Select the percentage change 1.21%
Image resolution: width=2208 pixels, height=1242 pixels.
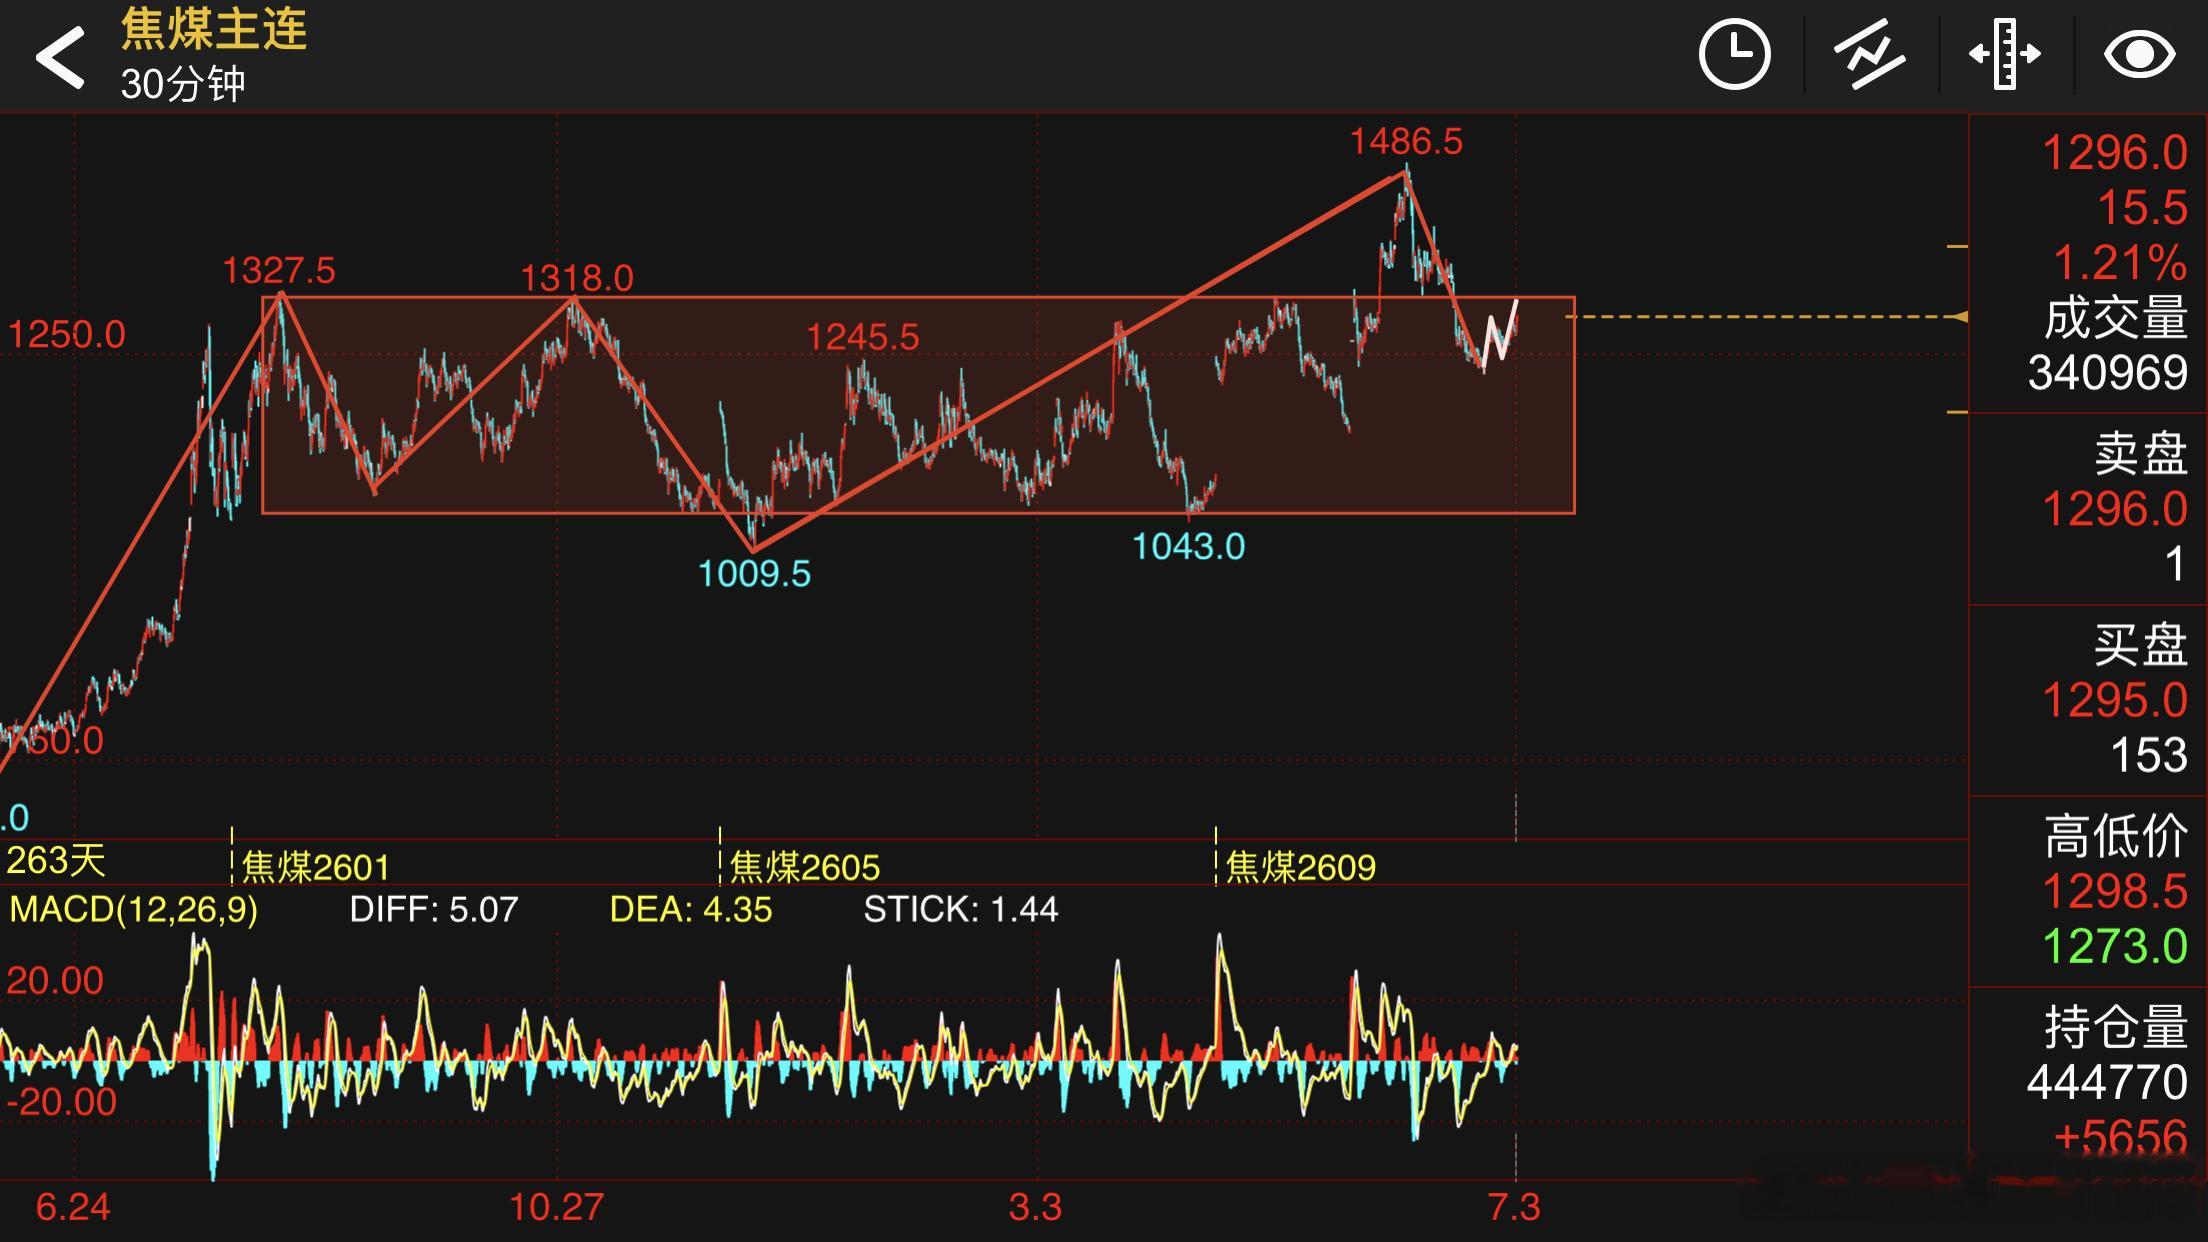click(x=2120, y=263)
